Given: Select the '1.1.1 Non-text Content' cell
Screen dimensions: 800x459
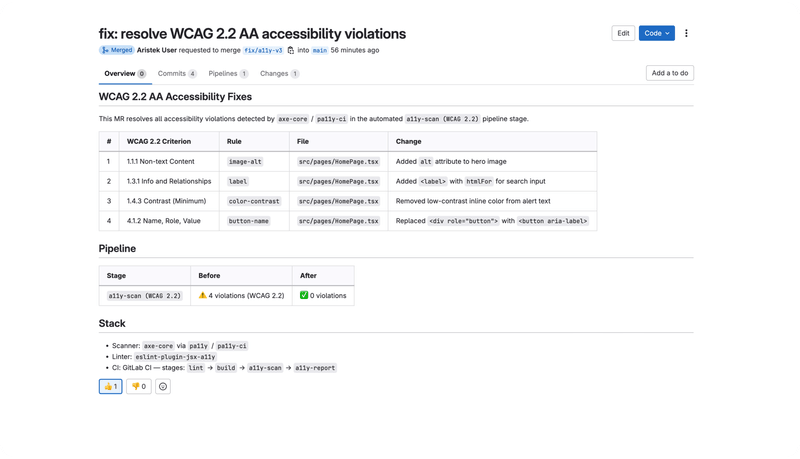Looking at the screenshot, I should (x=169, y=161).
